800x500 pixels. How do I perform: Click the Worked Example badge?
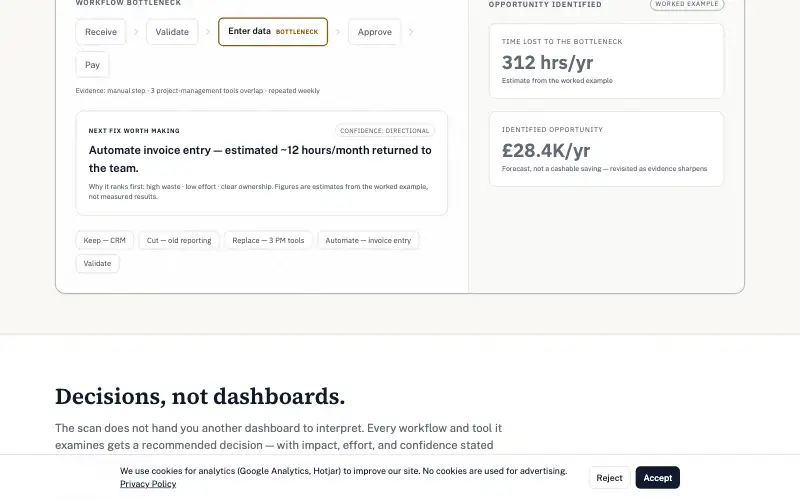687,4
